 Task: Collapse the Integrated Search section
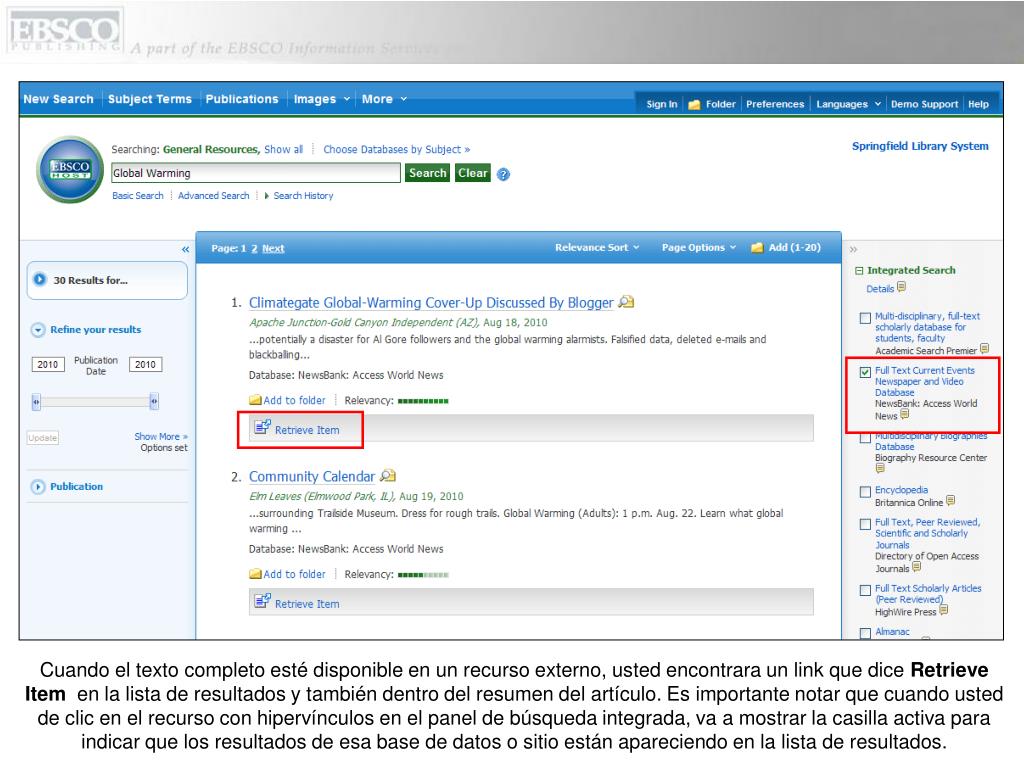[x=859, y=270]
